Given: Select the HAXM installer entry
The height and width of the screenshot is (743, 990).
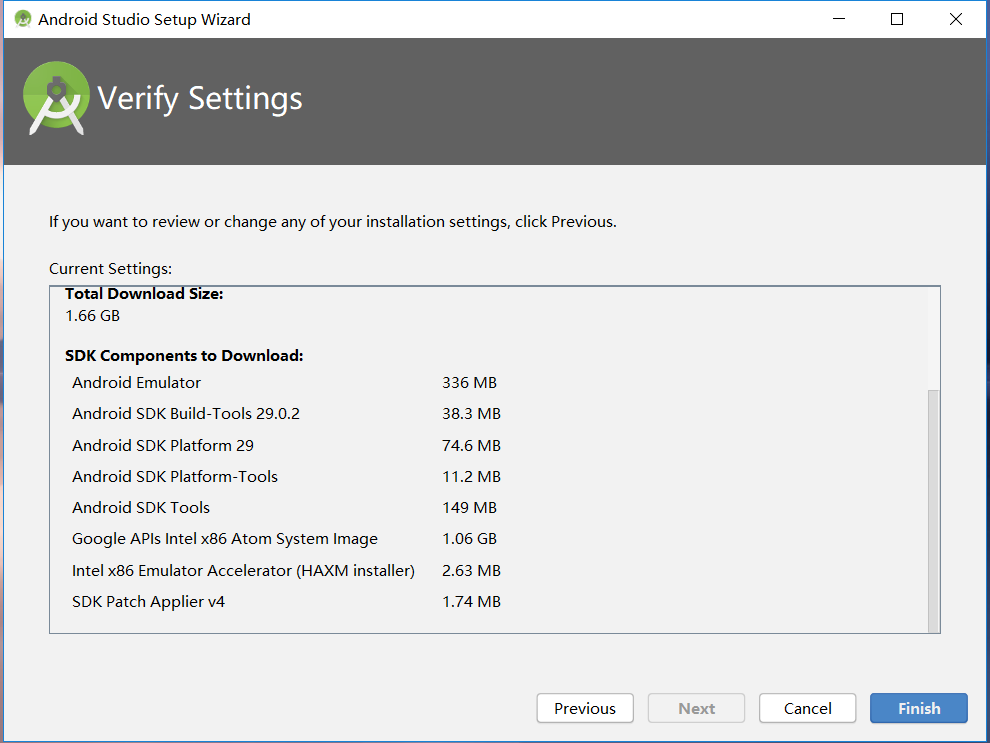Looking at the screenshot, I should tap(242, 570).
